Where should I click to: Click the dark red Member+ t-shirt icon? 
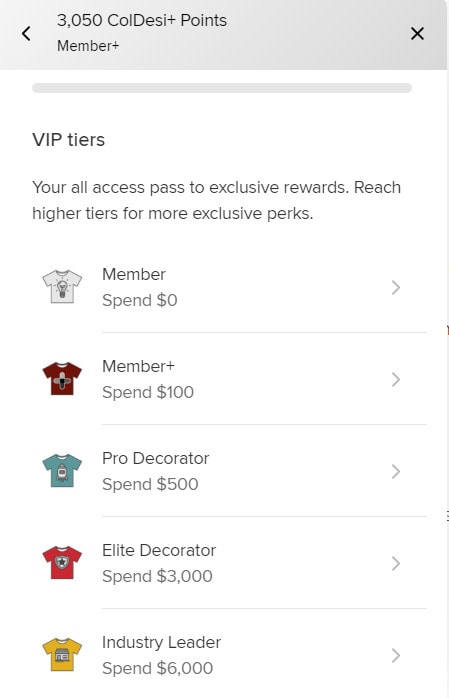pyautogui.click(x=62, y=379)
